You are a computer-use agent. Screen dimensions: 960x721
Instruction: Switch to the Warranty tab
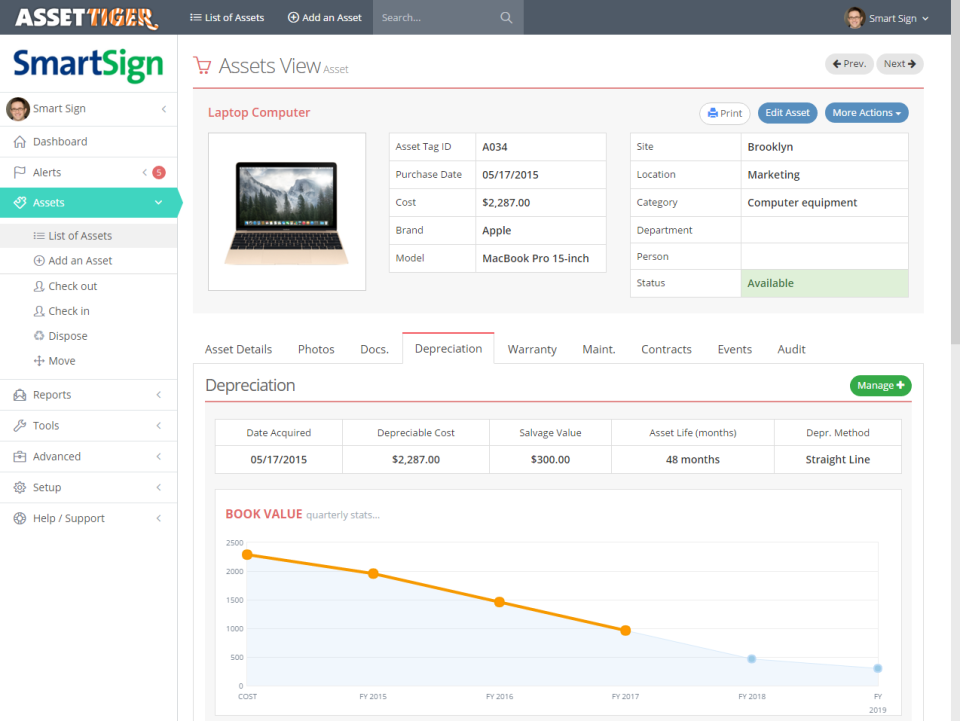[x=532, y=349]
